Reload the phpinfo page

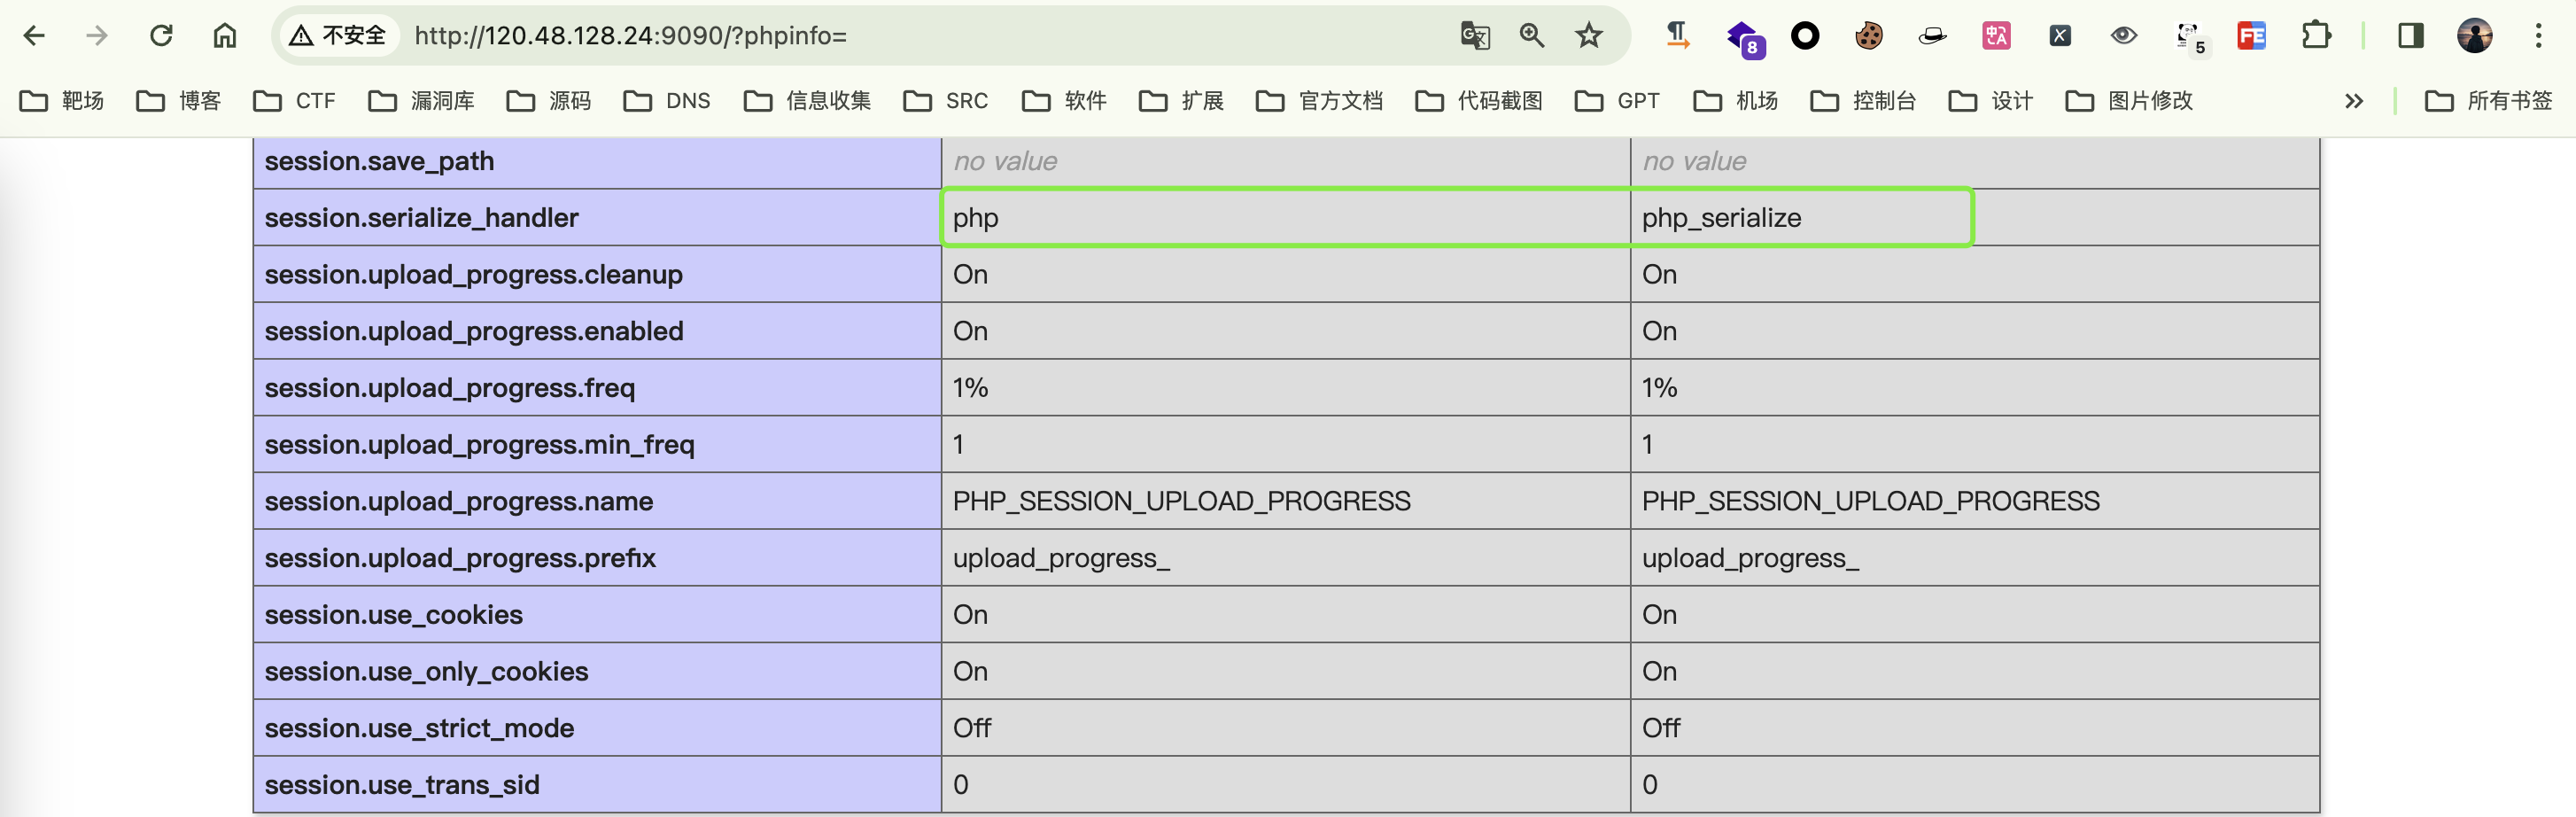(x=161, y=36)
